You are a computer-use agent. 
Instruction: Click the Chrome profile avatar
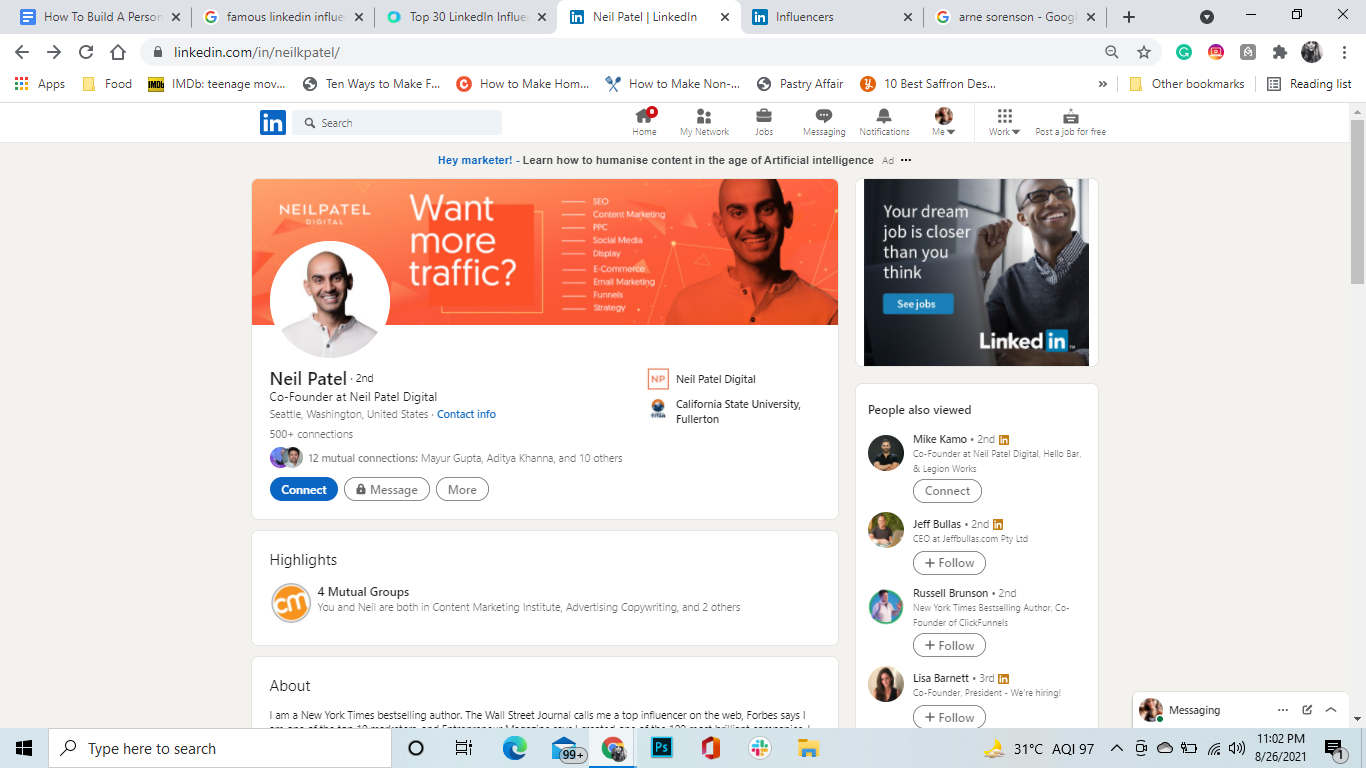point(1312,52)
